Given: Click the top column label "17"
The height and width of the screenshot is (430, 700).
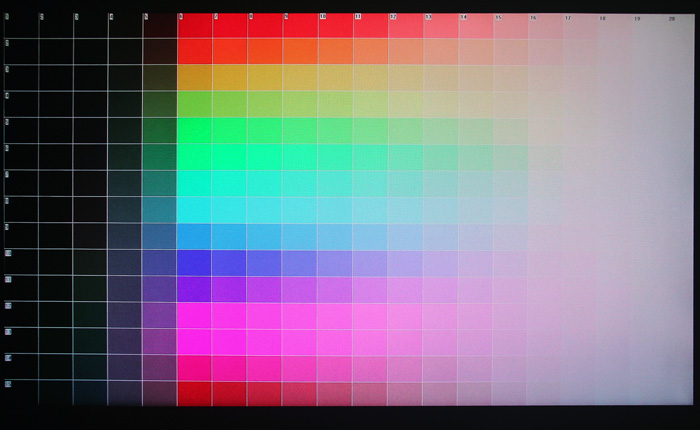Looking at the screenshot, I should pyautogui.click(x=568, y=18).
